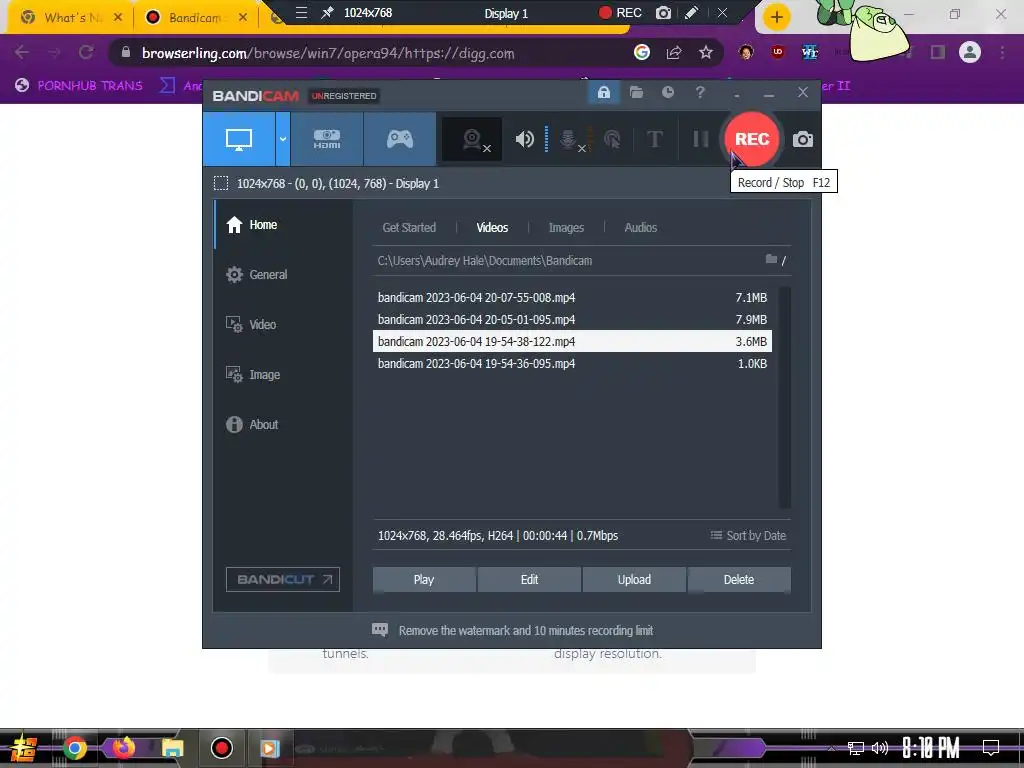Open recording bar hamburger menu icon
This screenshot has height=768, width=1024.
(x=301, y=12)
